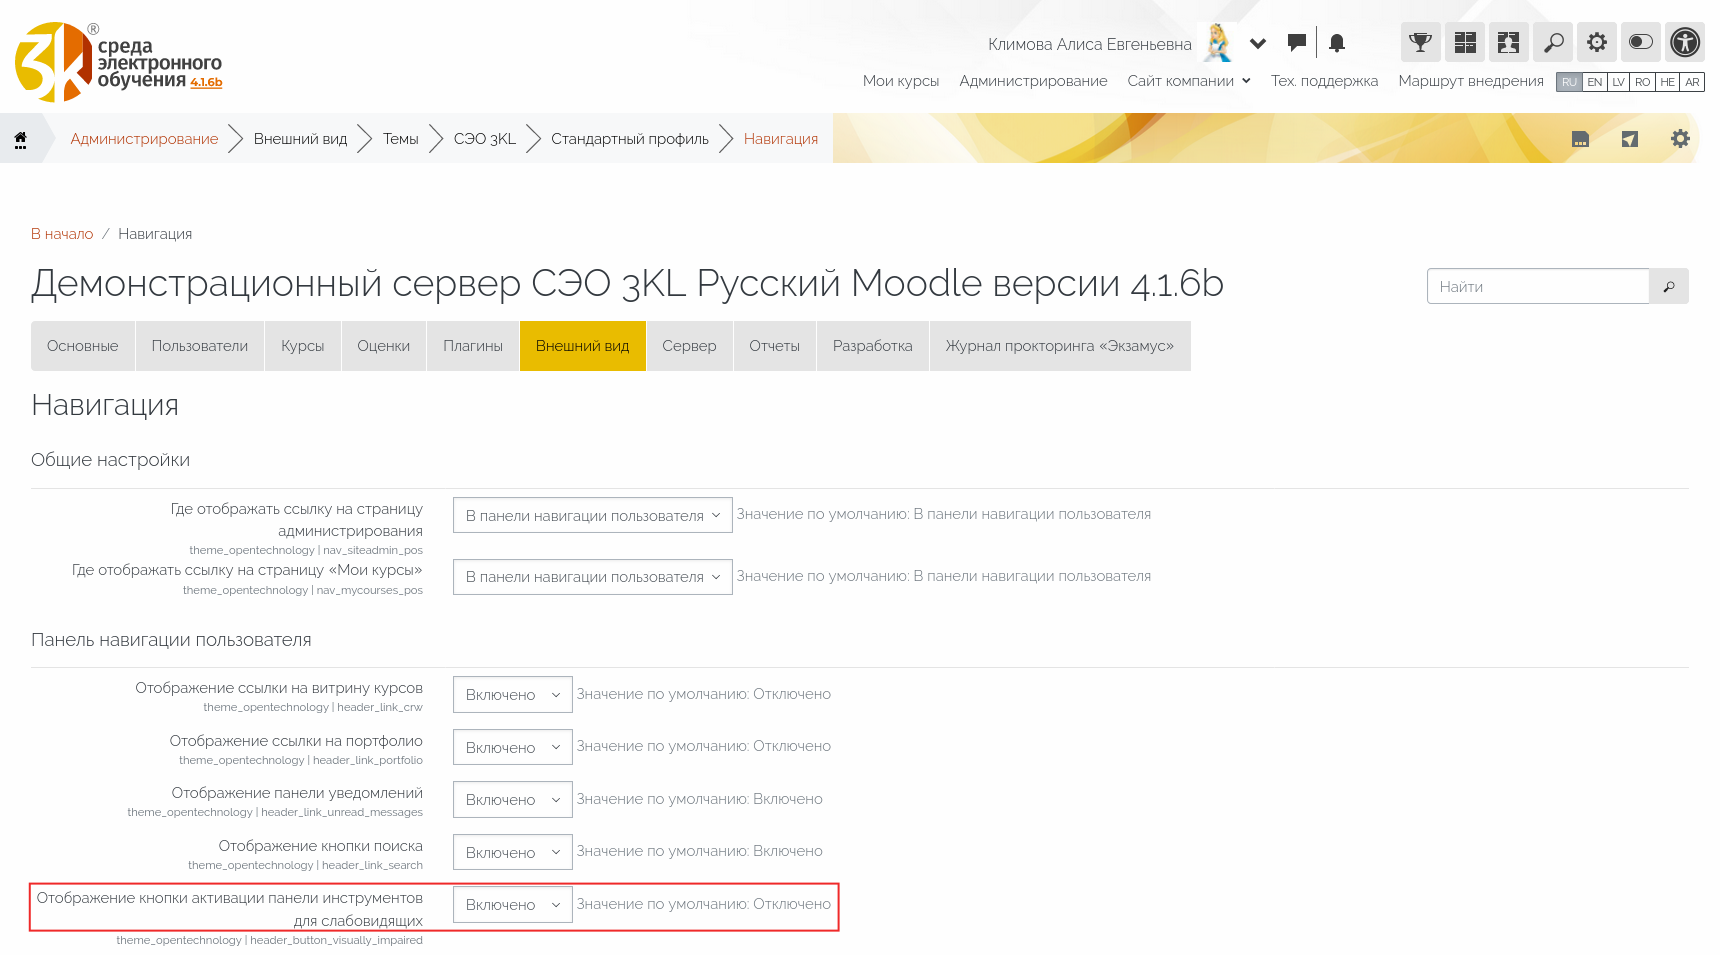
Task: Click the setting name "header_link_crw"
Action: (x=380, y=707)
